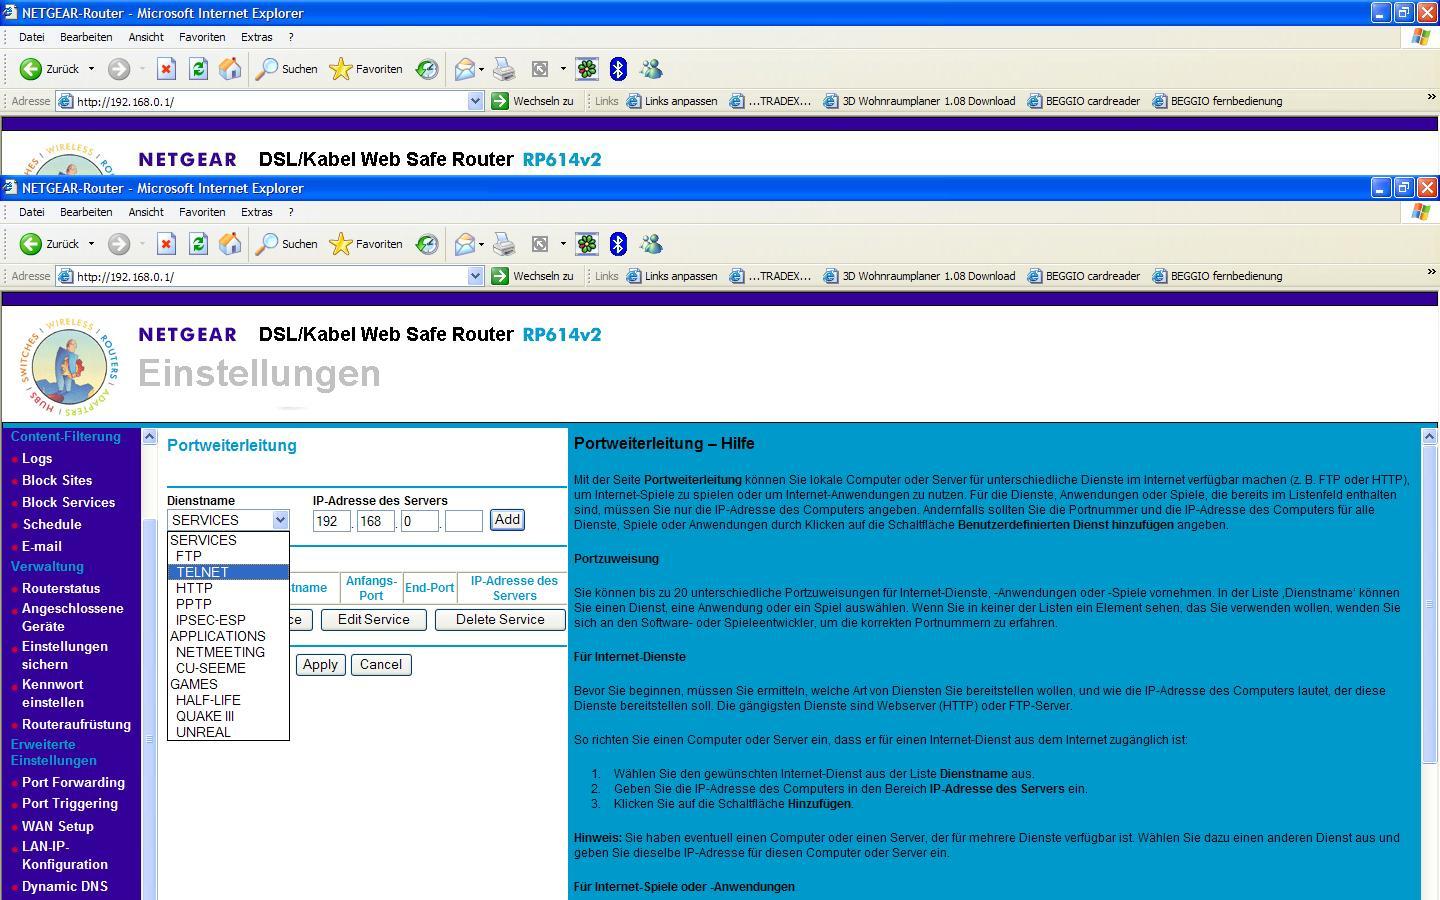Click Zurück back arrow in back window
Image resolution: width=1440 pixels, height=900 pixels.
[31, 69]
